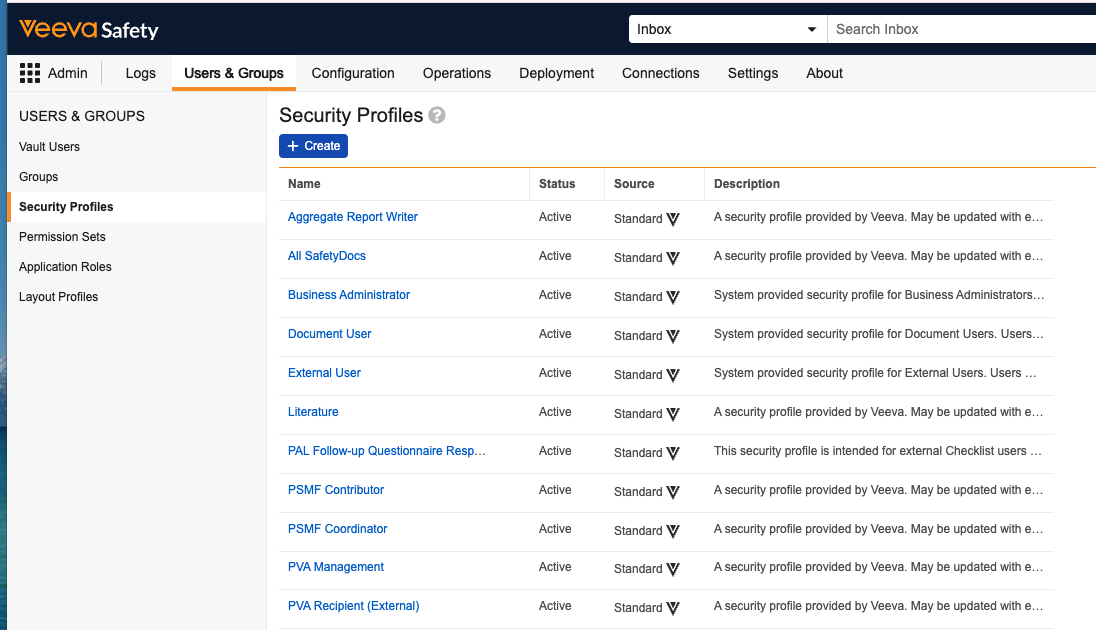This screenshot has height=630, width=1096.
Task: Click the Name column header
Action: tap(304, 184)
